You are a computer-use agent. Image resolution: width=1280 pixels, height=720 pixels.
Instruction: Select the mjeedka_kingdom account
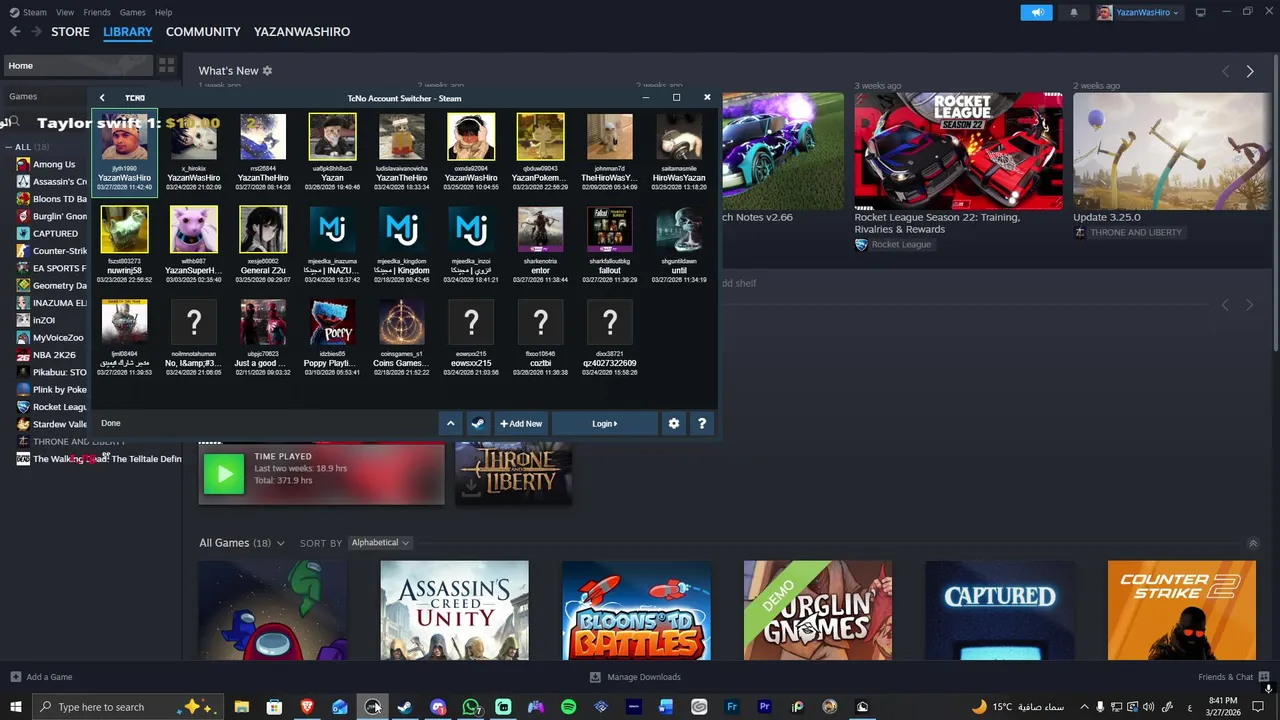pos(401,245)
